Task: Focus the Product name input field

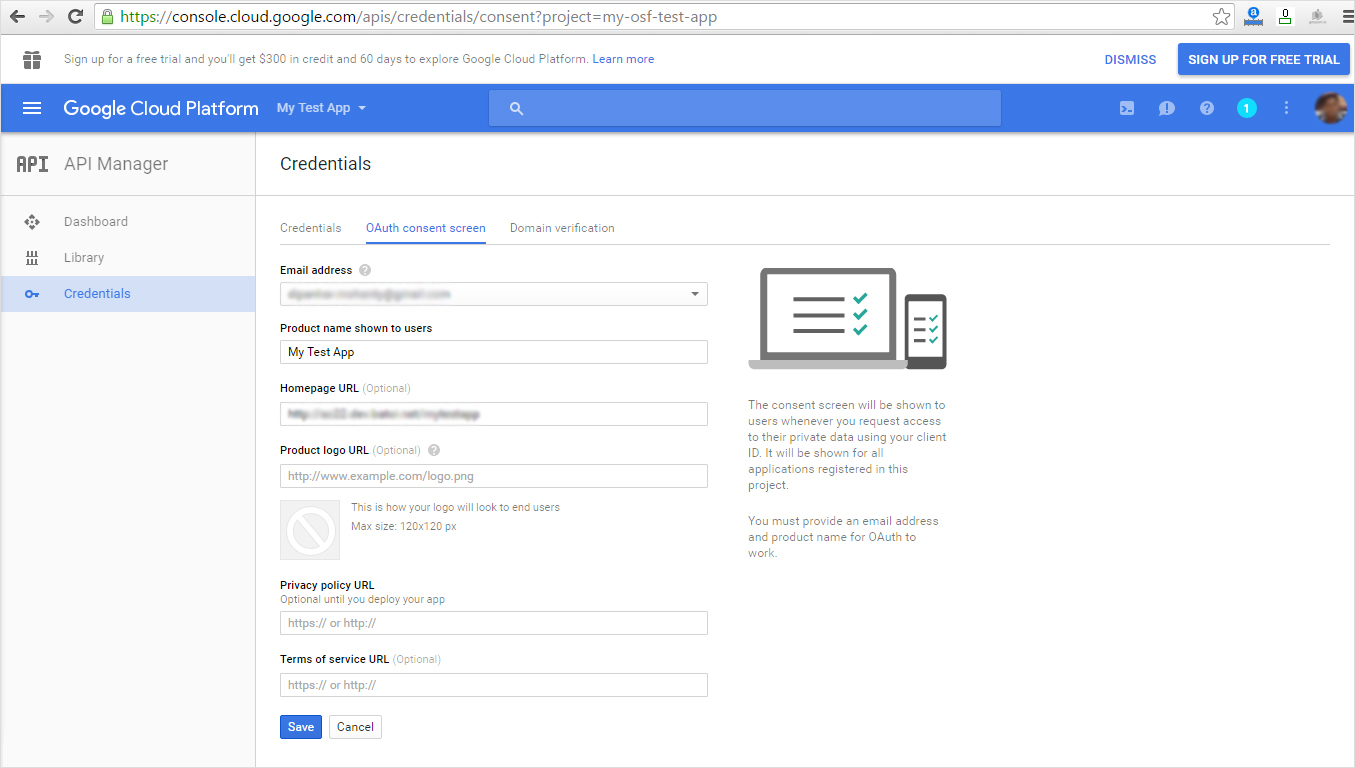Action: point(494,352)
